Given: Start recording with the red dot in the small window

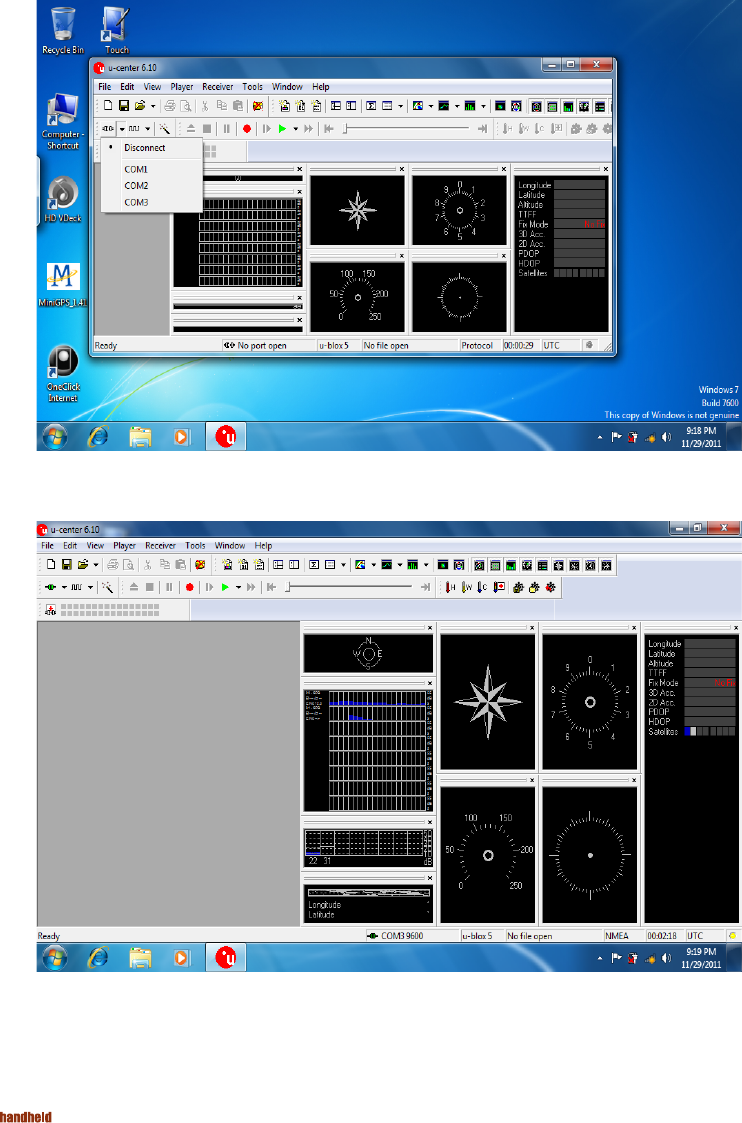Looking at the screenshot, I should (x=246, y=129).
